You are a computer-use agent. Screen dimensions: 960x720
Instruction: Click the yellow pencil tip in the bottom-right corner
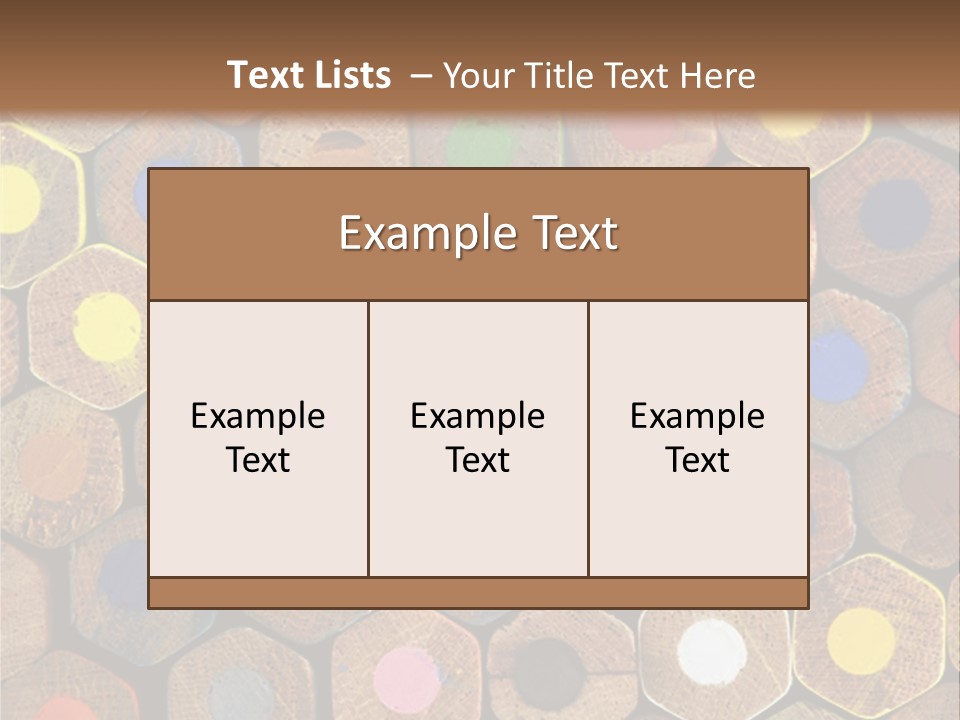(x=861, y=642)
